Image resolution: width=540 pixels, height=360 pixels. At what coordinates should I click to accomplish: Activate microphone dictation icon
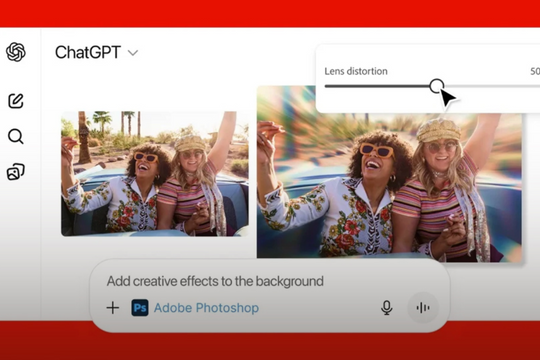click(x=387, y=308)
